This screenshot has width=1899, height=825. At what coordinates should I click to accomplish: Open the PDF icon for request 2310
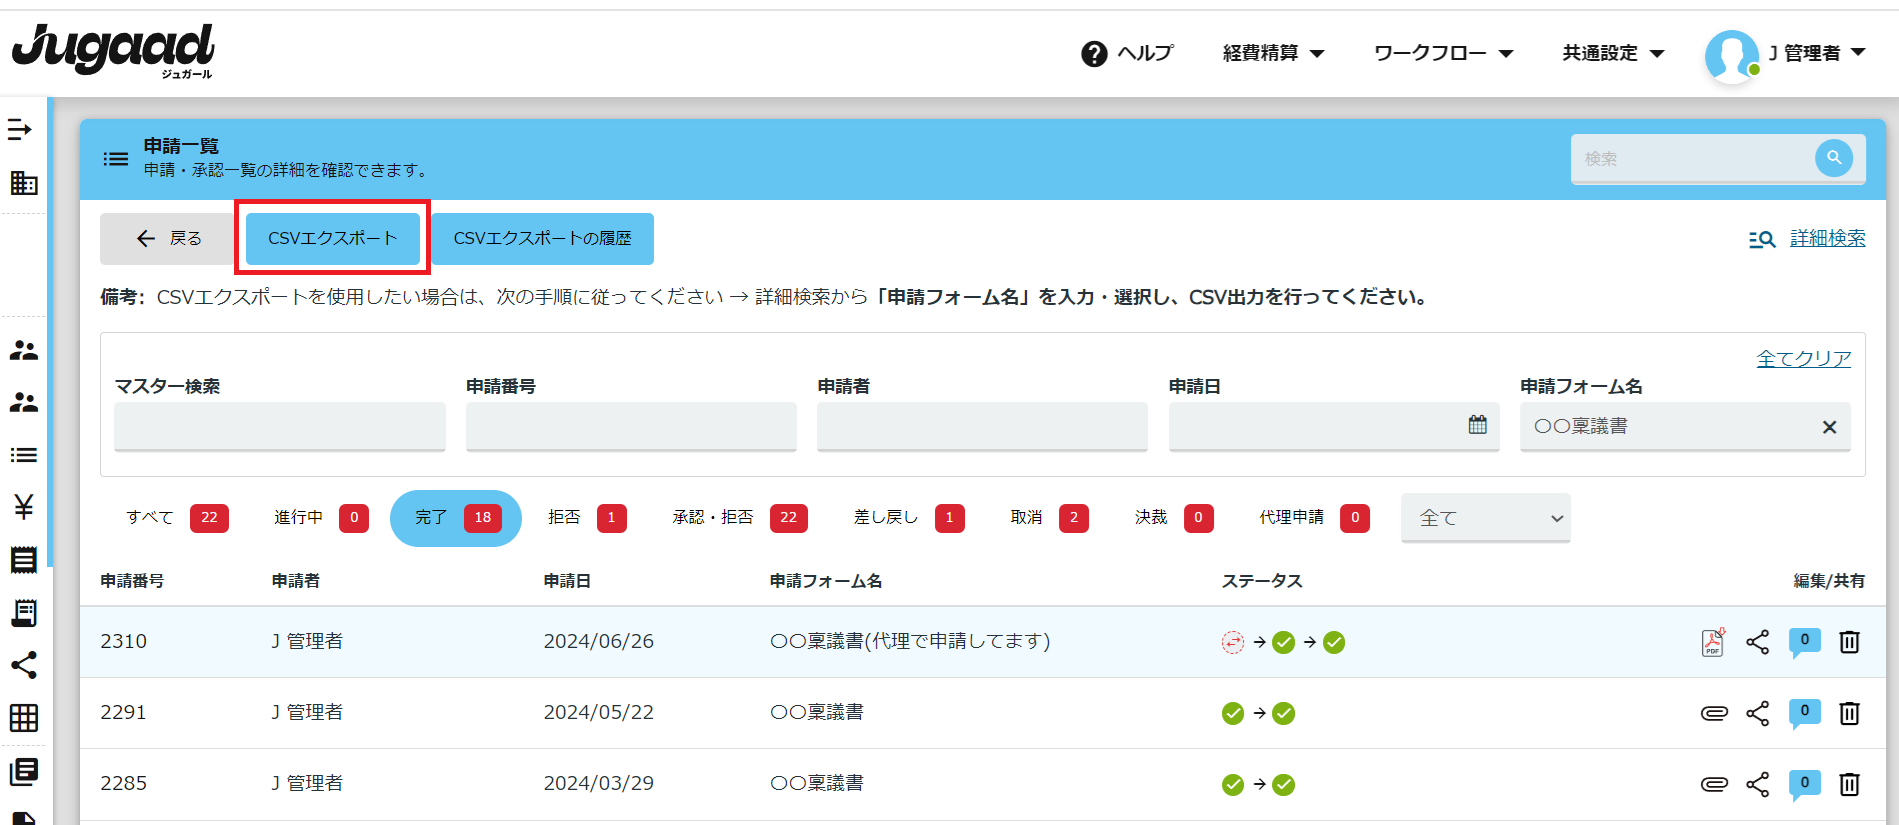click(1713, 642)
